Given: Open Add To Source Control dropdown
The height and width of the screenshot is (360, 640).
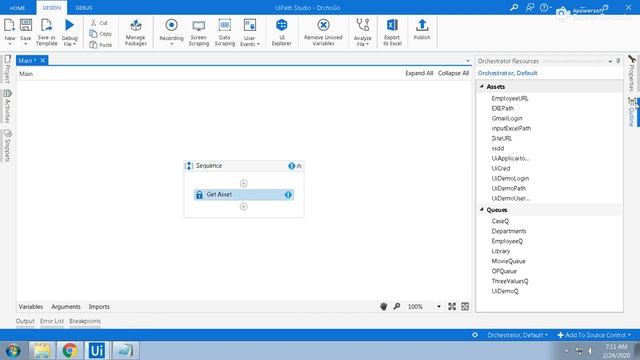Looking at the screenshot, I should point(594,335).
